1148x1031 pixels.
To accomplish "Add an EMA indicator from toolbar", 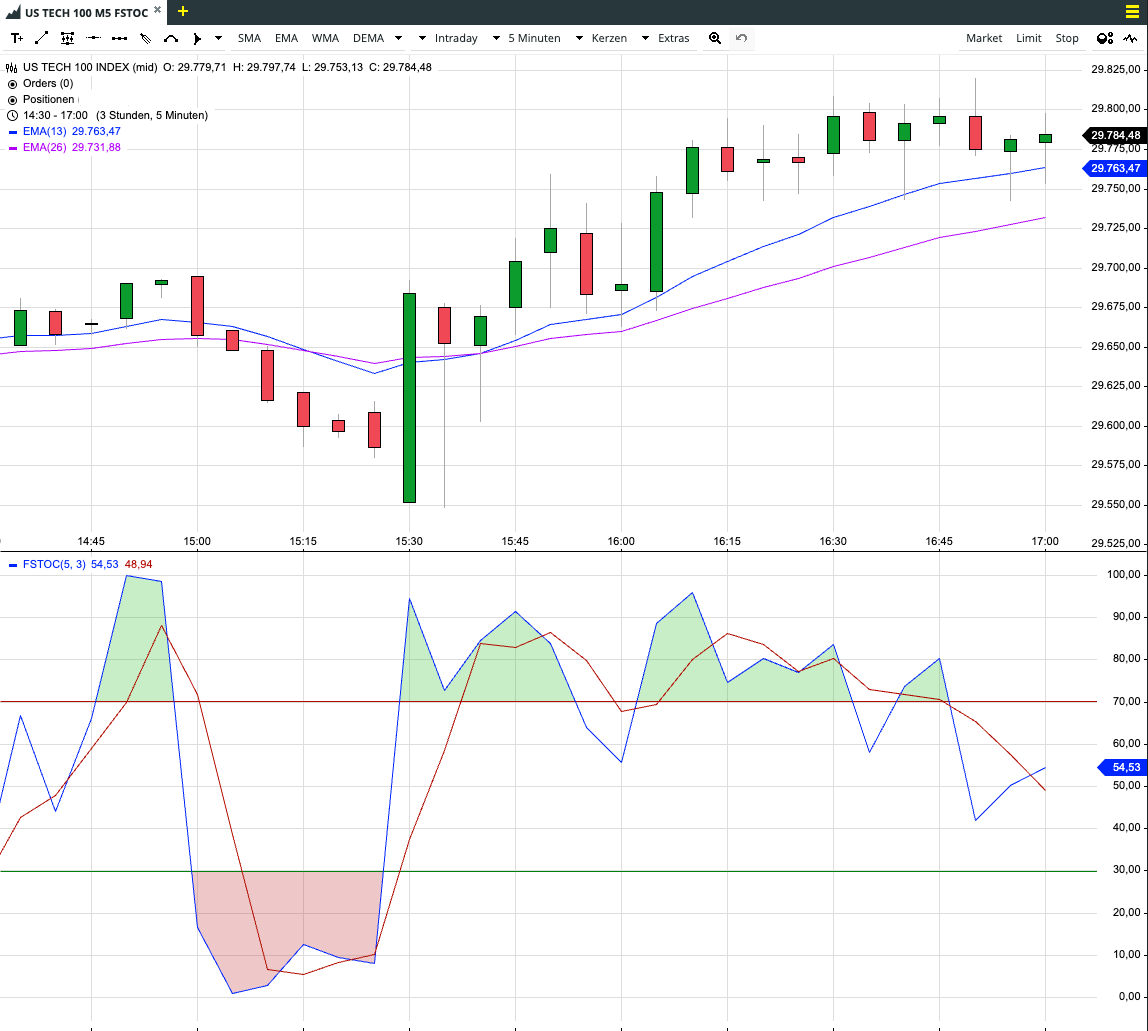I will pos(286,38).
